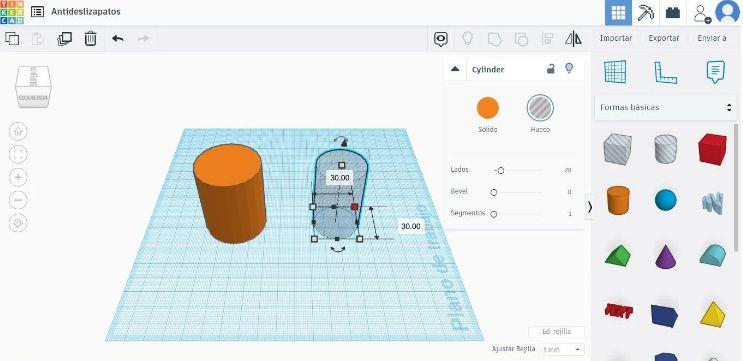This screenshot has height=361, width=743.
Task: Pick the red text shape
Action: click(x=619, y=311)
